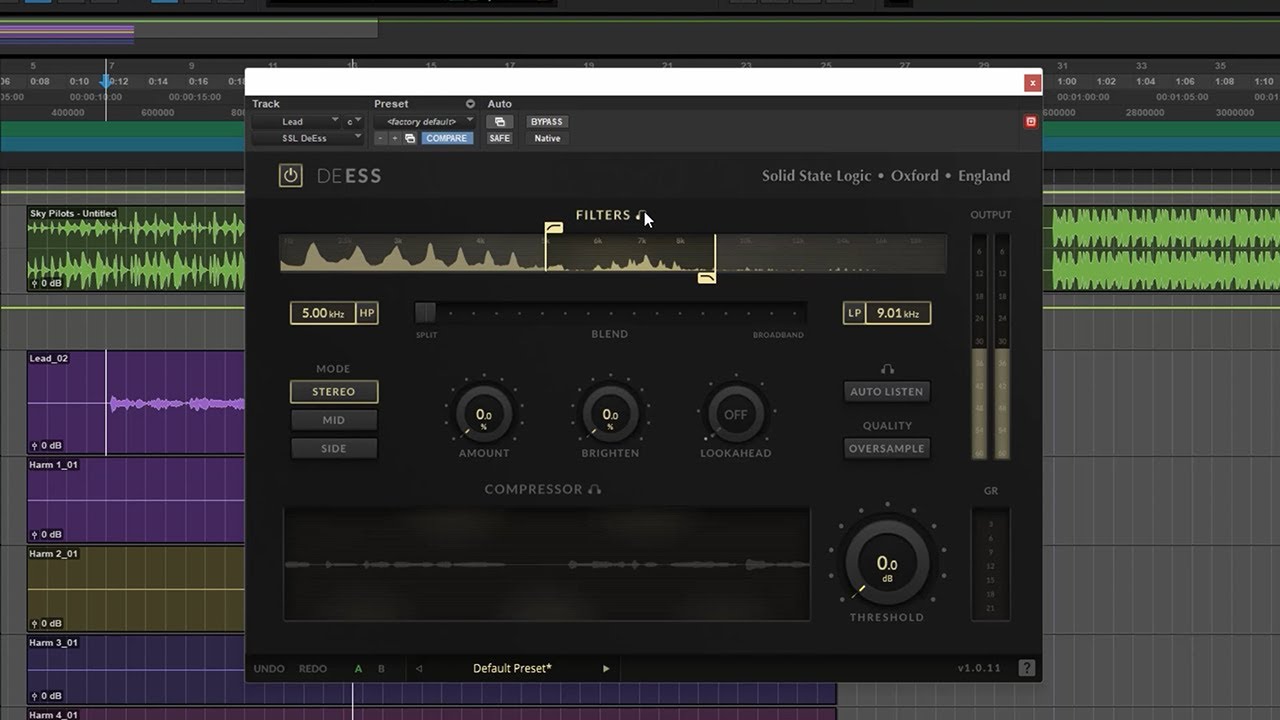Screen dimensions: 1280x720
Task: Open the SSL DeEss plugin selector dropdown
Action: [x=308, y=138]
